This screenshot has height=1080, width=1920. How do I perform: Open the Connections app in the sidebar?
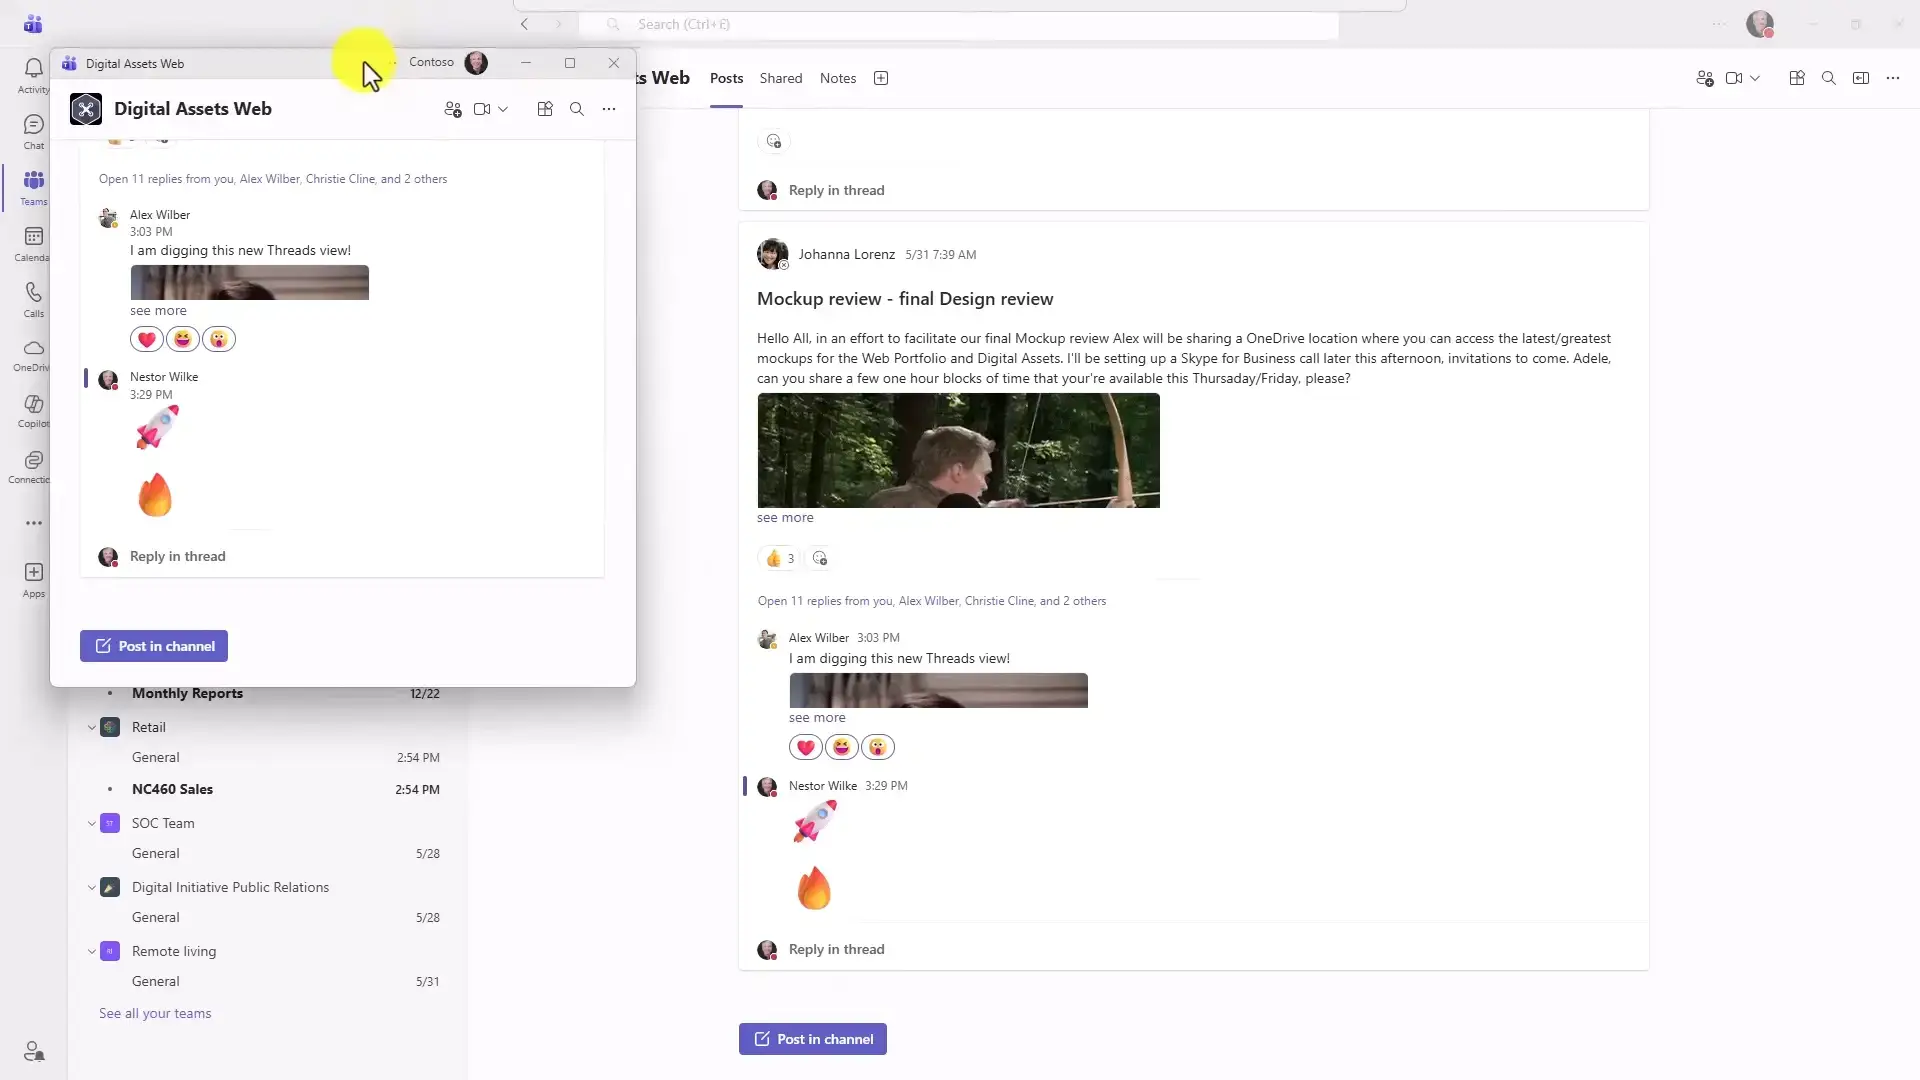pos(33,467)
